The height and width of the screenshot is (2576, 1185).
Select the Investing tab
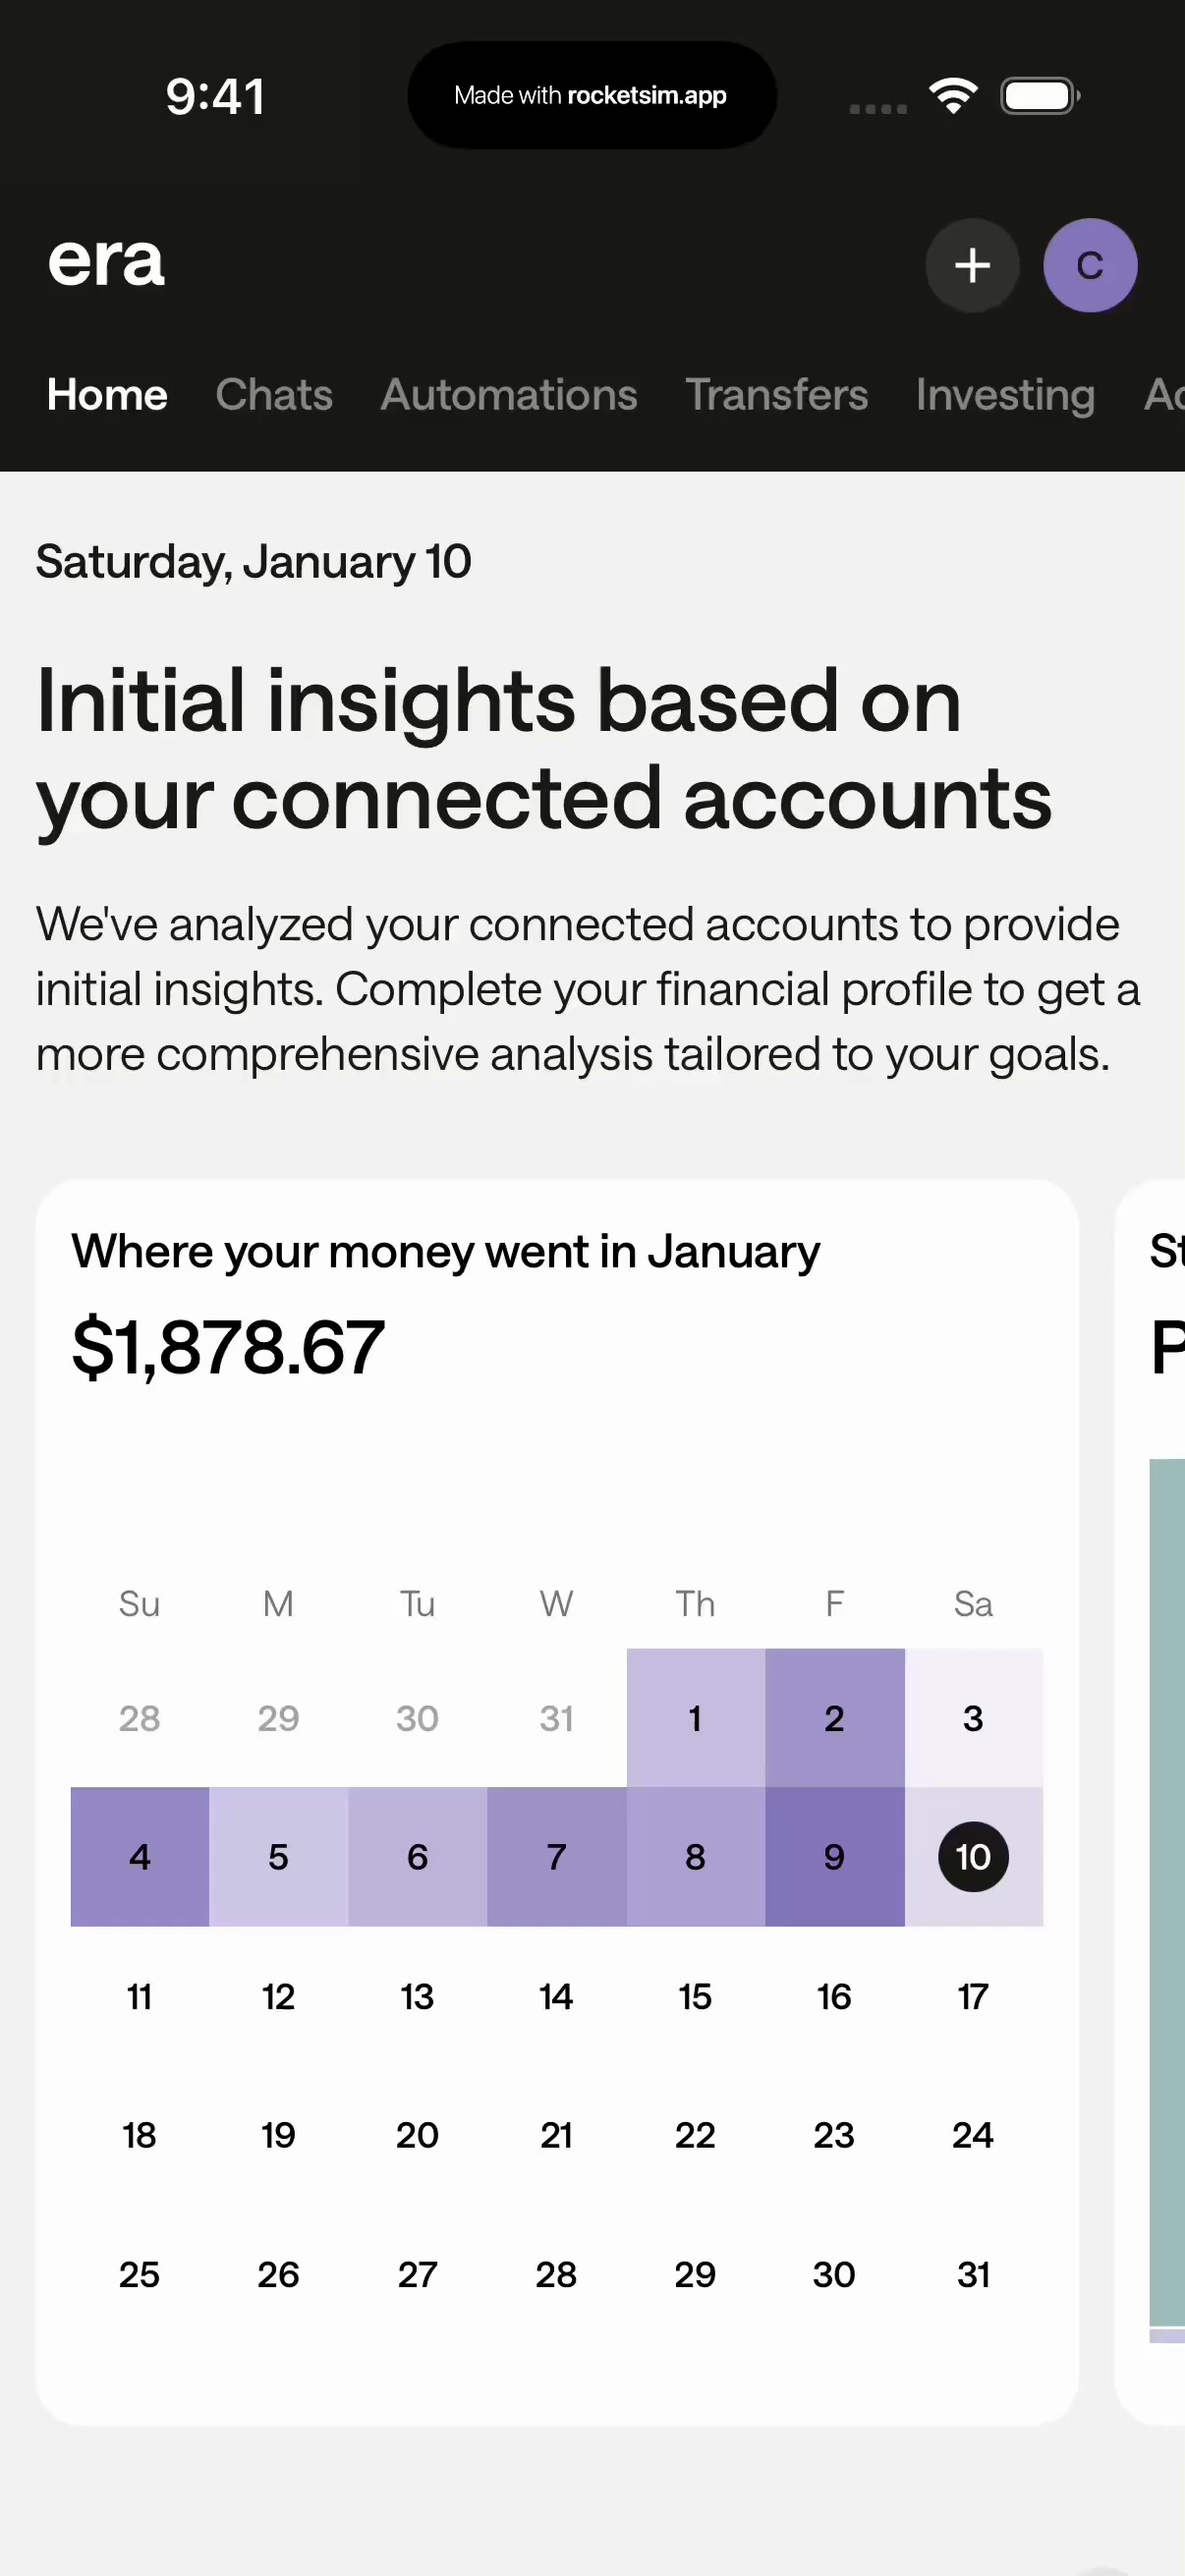coord(1005,395)
